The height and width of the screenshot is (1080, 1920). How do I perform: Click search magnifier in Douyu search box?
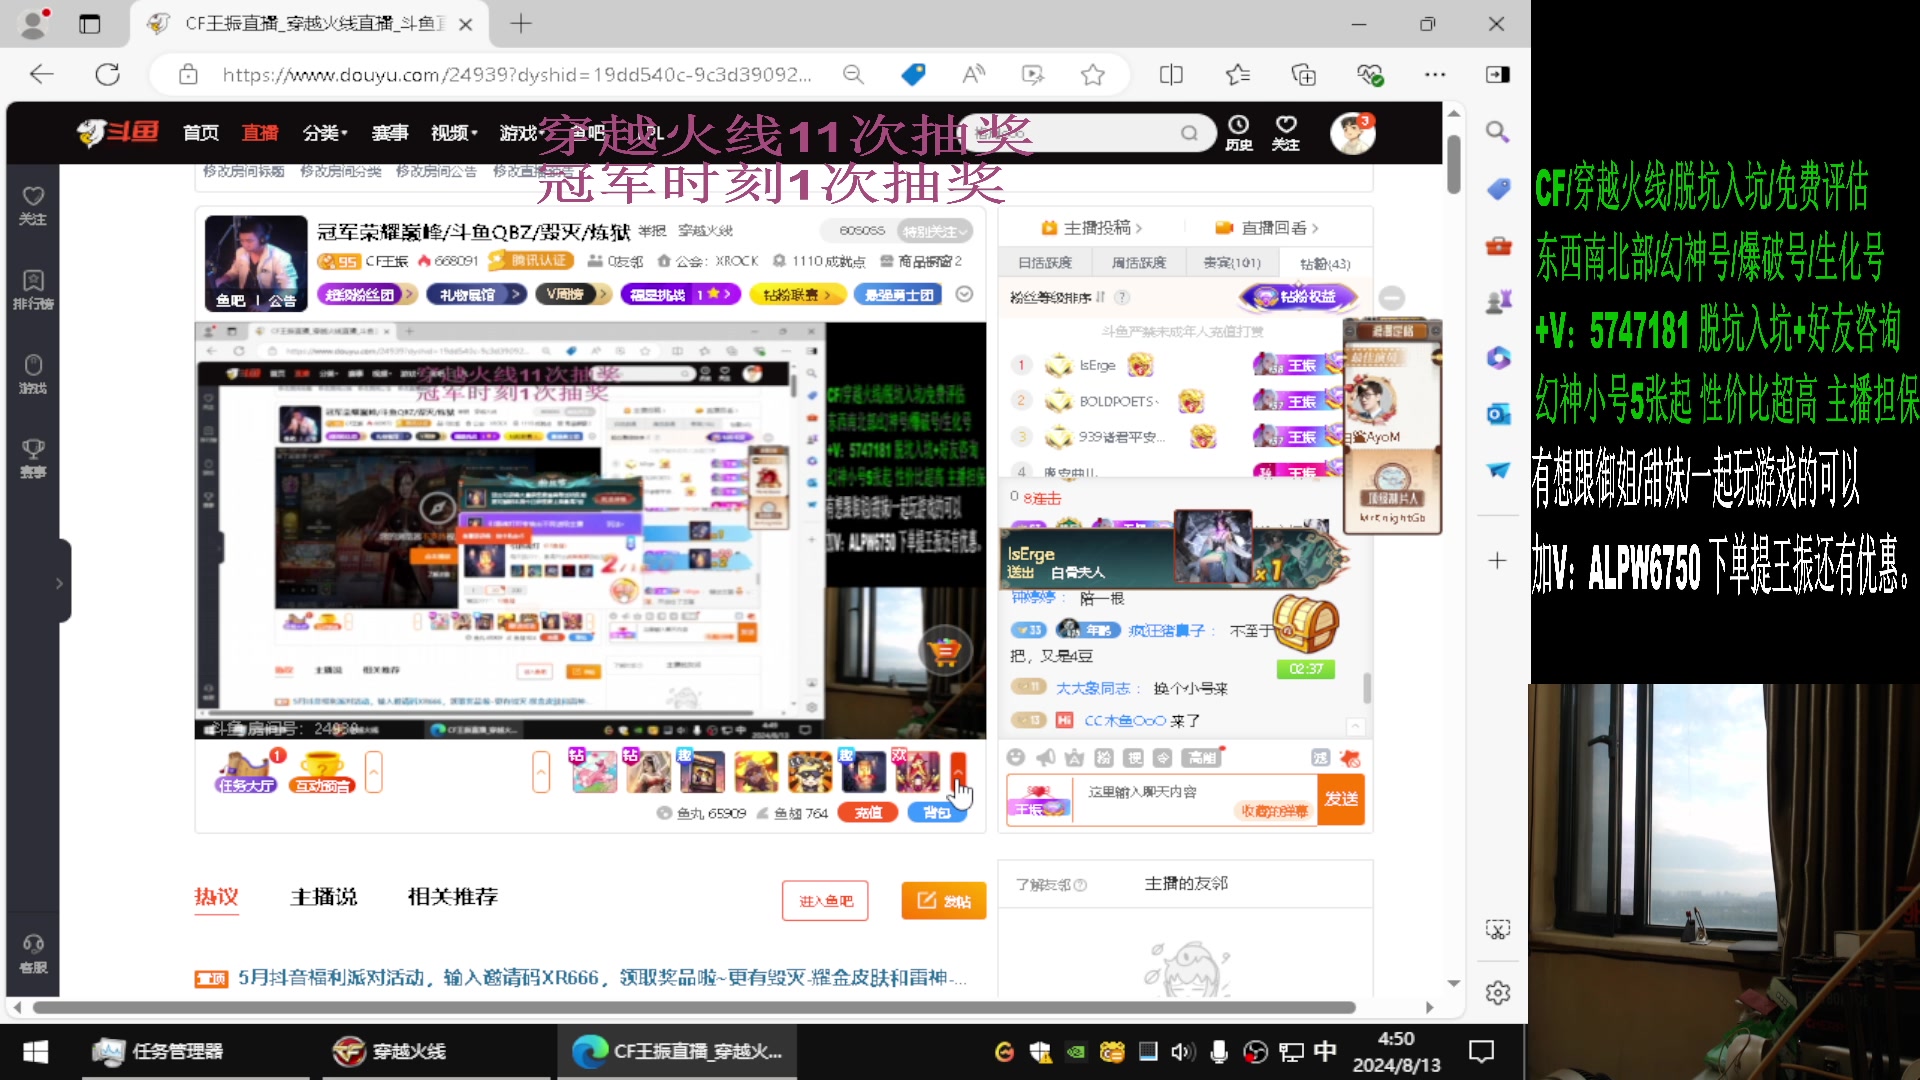point(1189,133)
